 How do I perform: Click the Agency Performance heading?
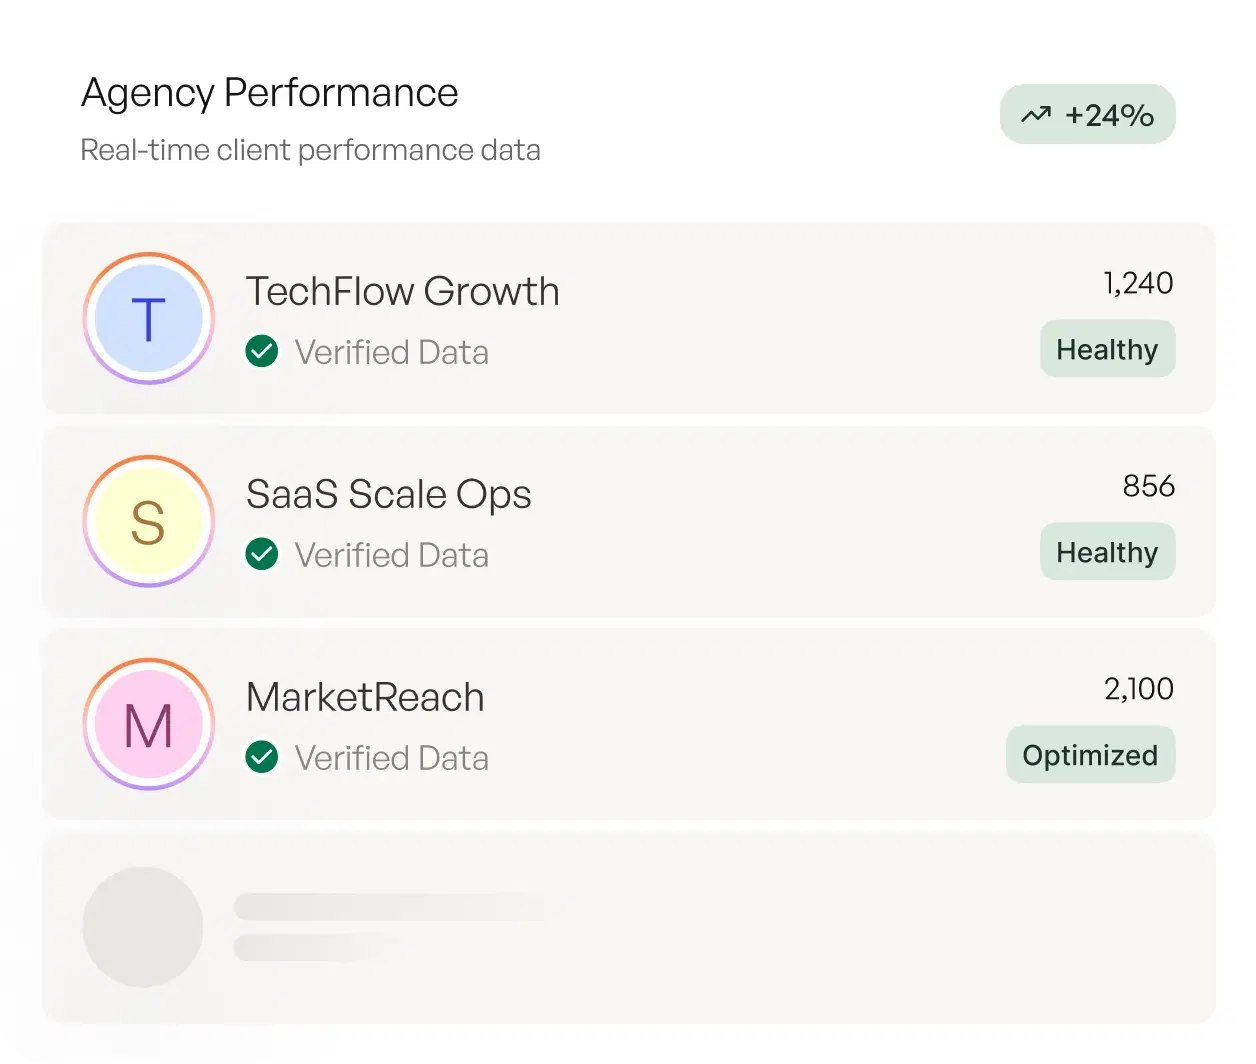click(x=269, y=93)
